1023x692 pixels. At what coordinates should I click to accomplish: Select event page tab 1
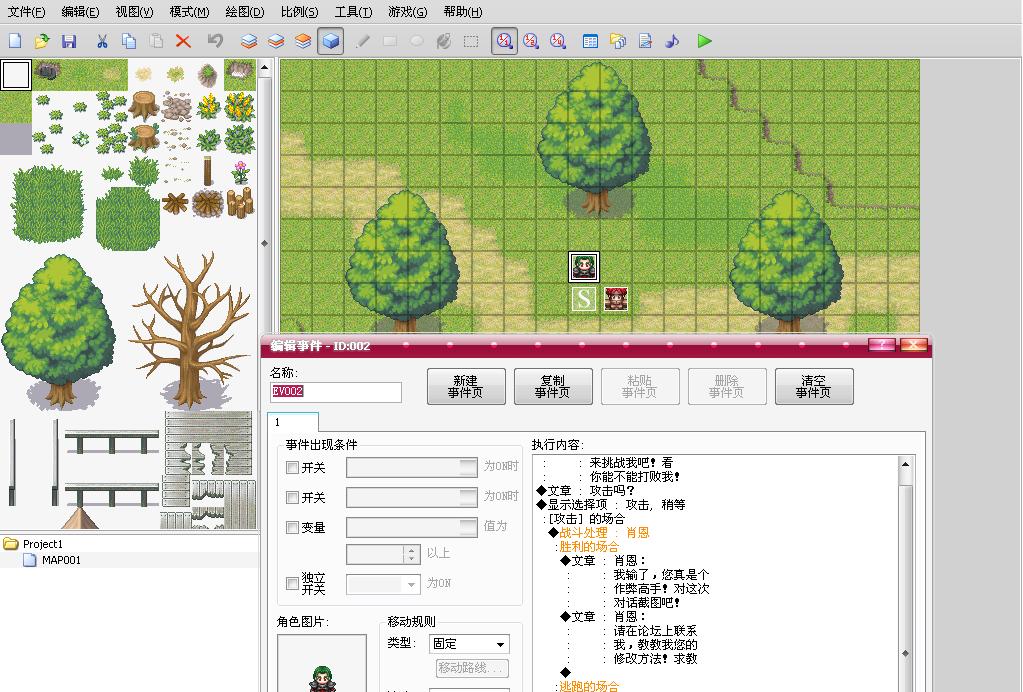pos(293,422)
